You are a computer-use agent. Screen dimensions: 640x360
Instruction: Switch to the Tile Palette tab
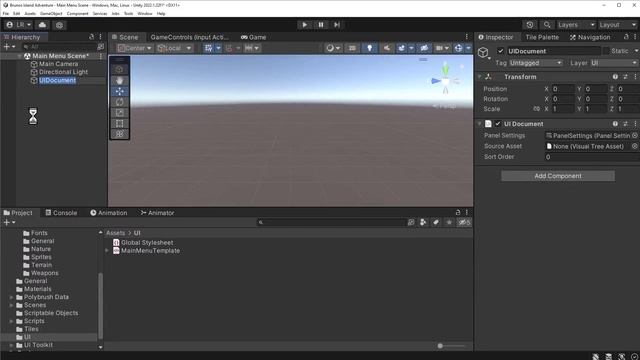[x=542, y=37]
